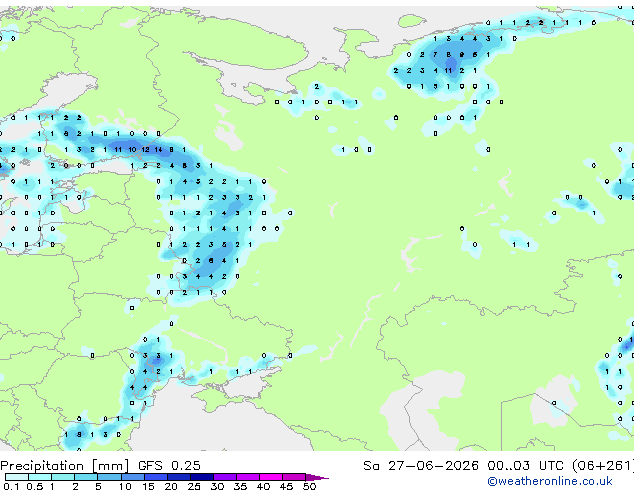Click the 30–35 mm purple legend box
The height and width of the screenshot is (490, 634).
pos(224,477)
